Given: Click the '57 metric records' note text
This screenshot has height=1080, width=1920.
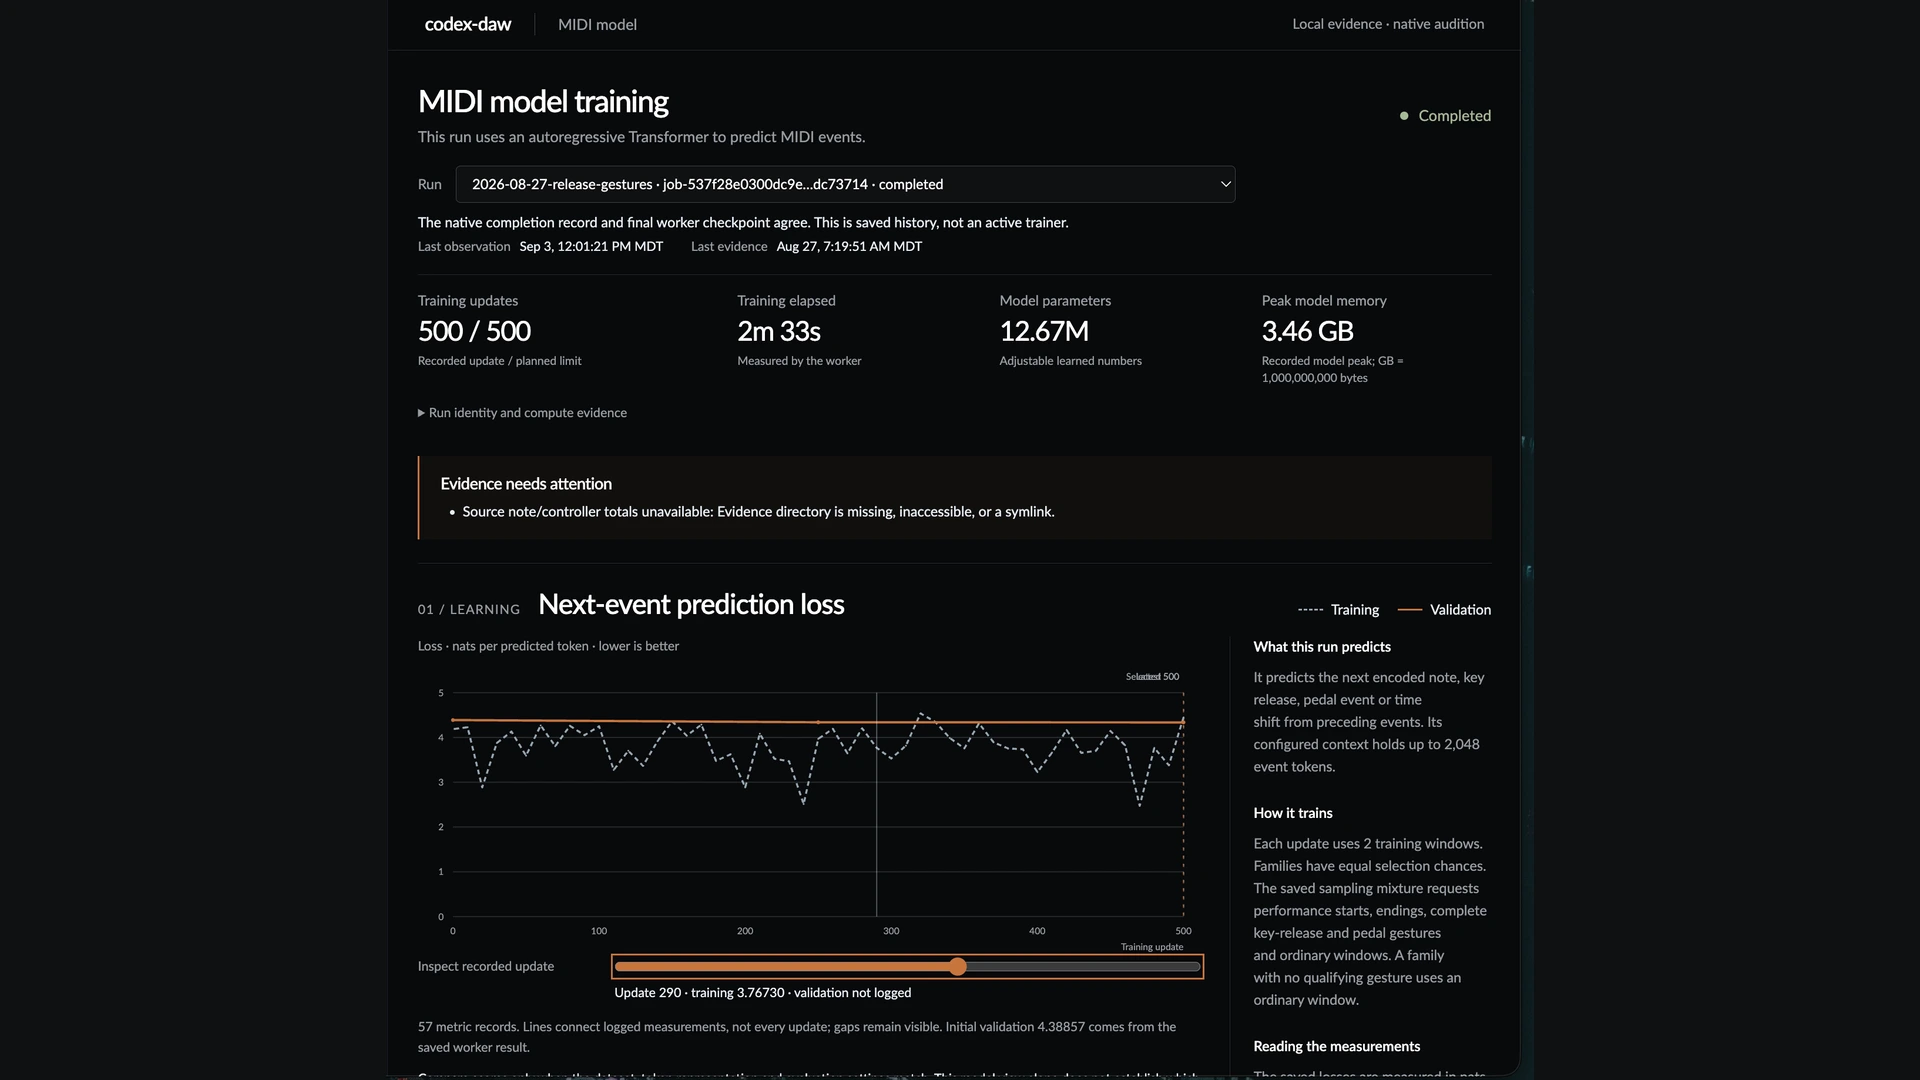Looking at the screenshot, I should 797,1037.
